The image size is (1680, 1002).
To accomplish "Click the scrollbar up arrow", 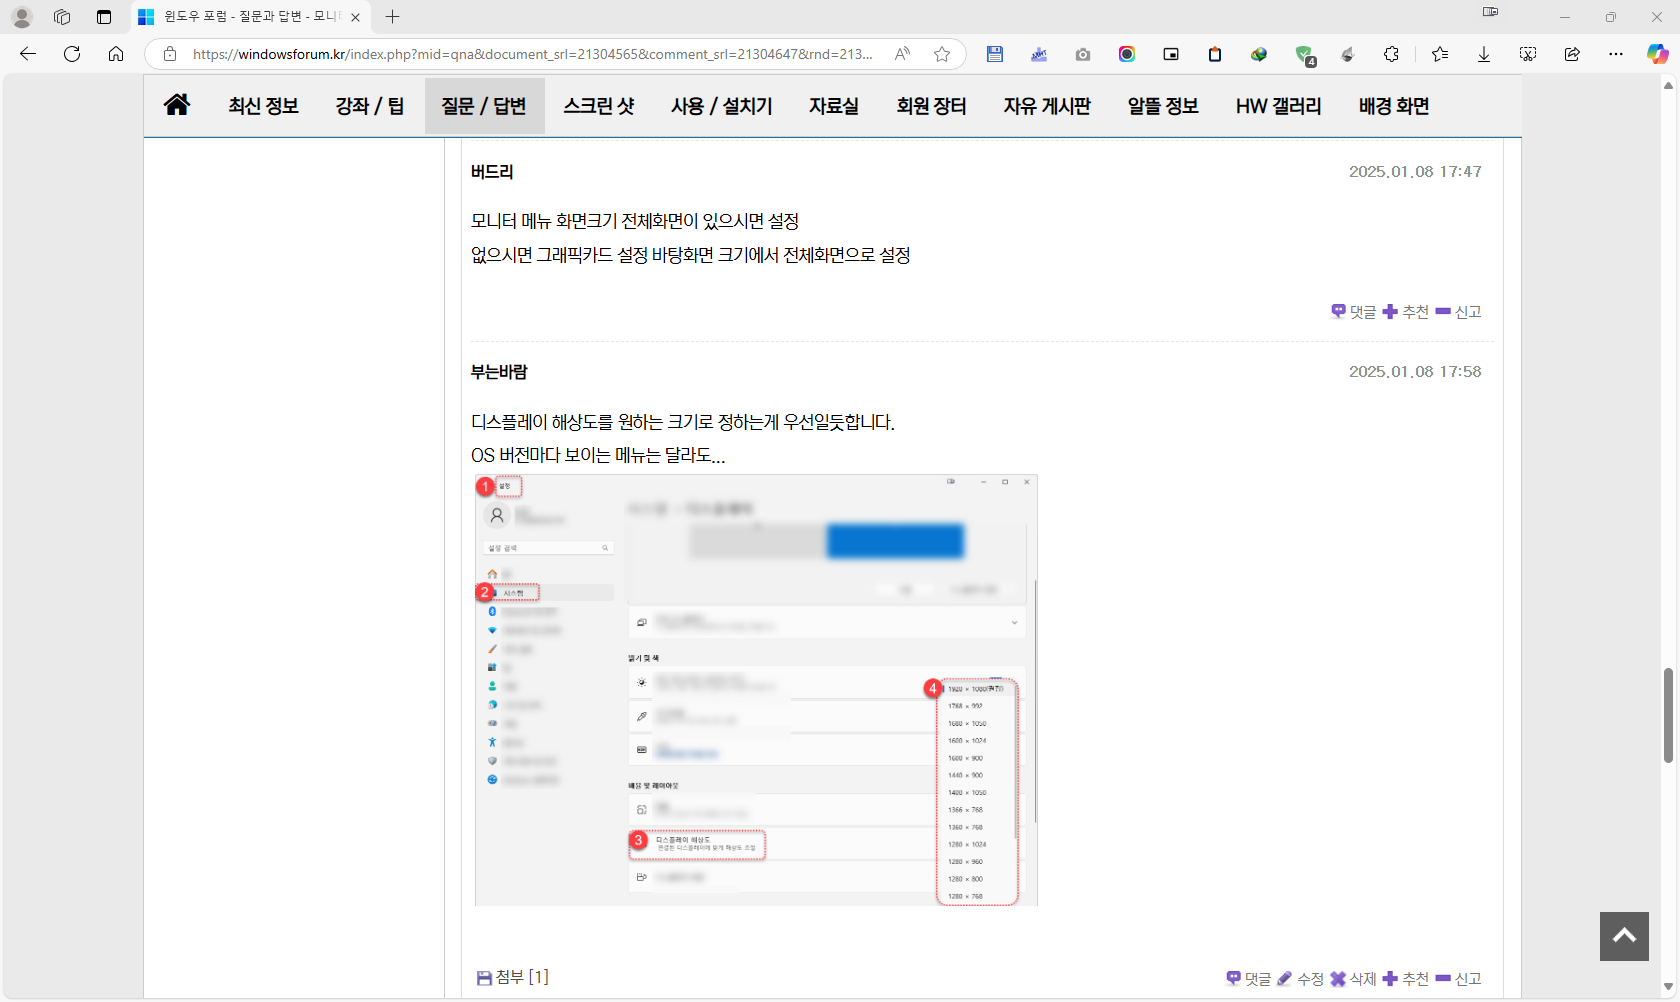I will [1668, 86].
